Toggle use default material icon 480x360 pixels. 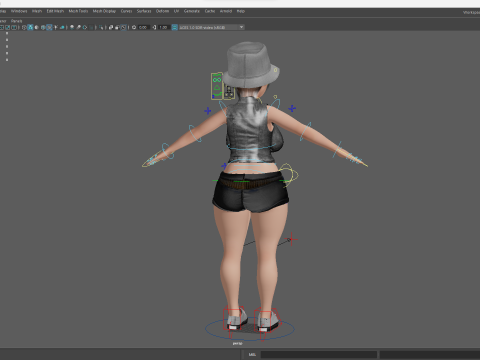point(36,27)
